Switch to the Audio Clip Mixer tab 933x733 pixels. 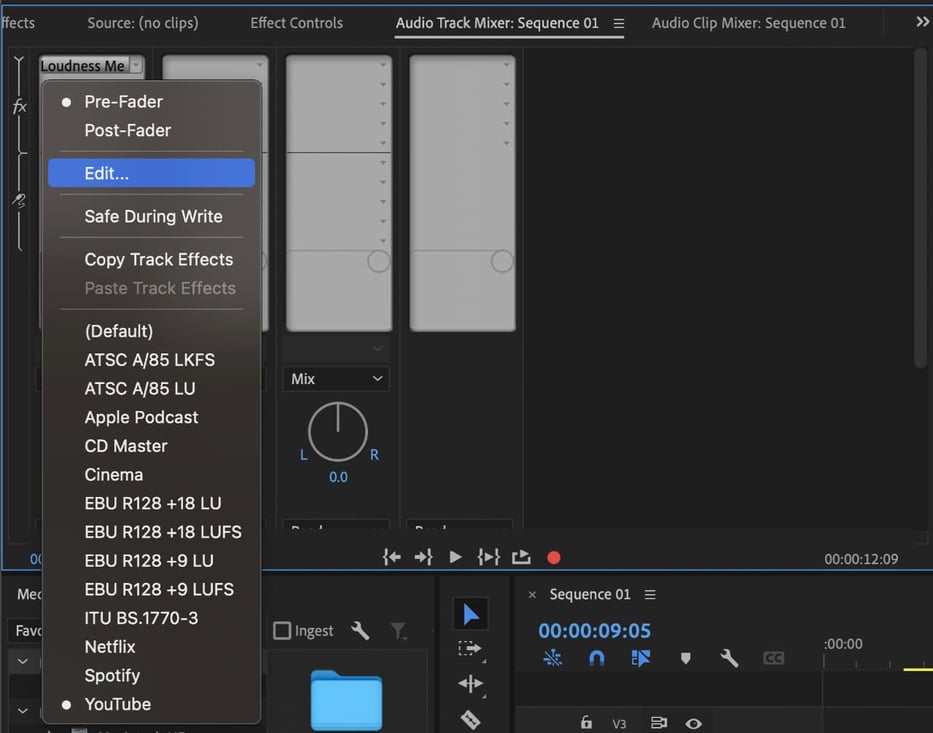pos(748,22)
